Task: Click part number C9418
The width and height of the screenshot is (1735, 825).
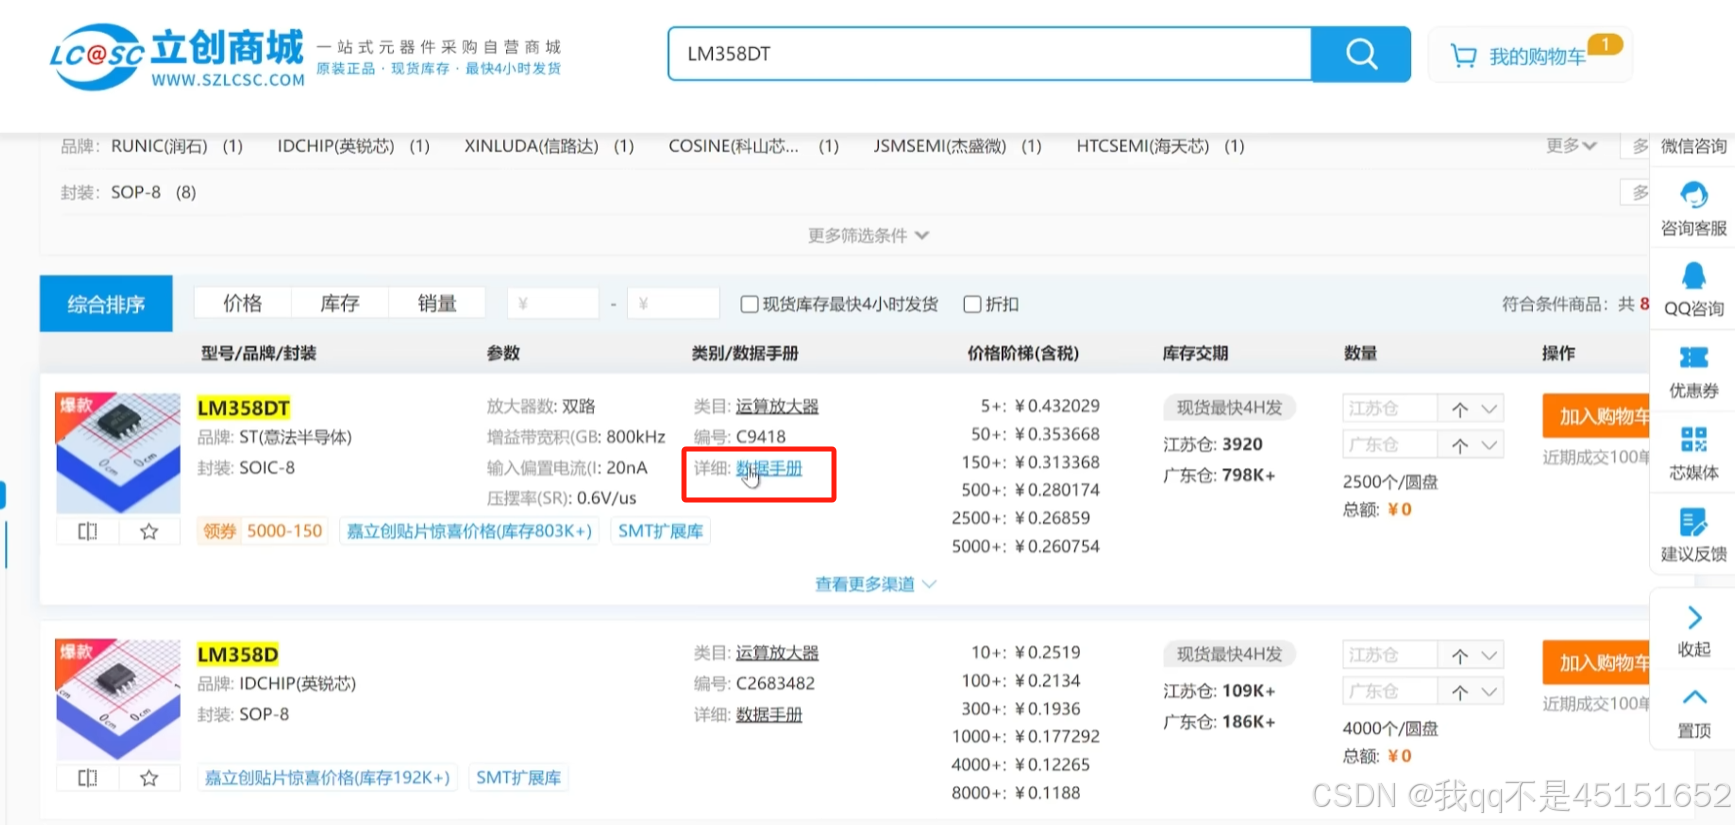Action: point(761,437)
